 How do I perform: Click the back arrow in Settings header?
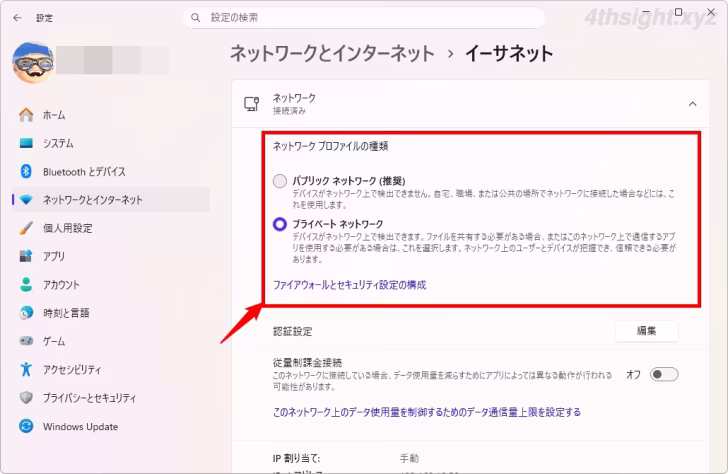point(18,18)
